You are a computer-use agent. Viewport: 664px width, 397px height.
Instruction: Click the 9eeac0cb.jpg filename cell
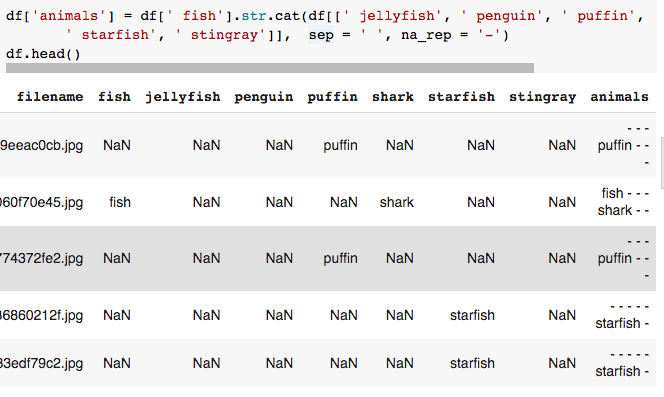point(42,146)
